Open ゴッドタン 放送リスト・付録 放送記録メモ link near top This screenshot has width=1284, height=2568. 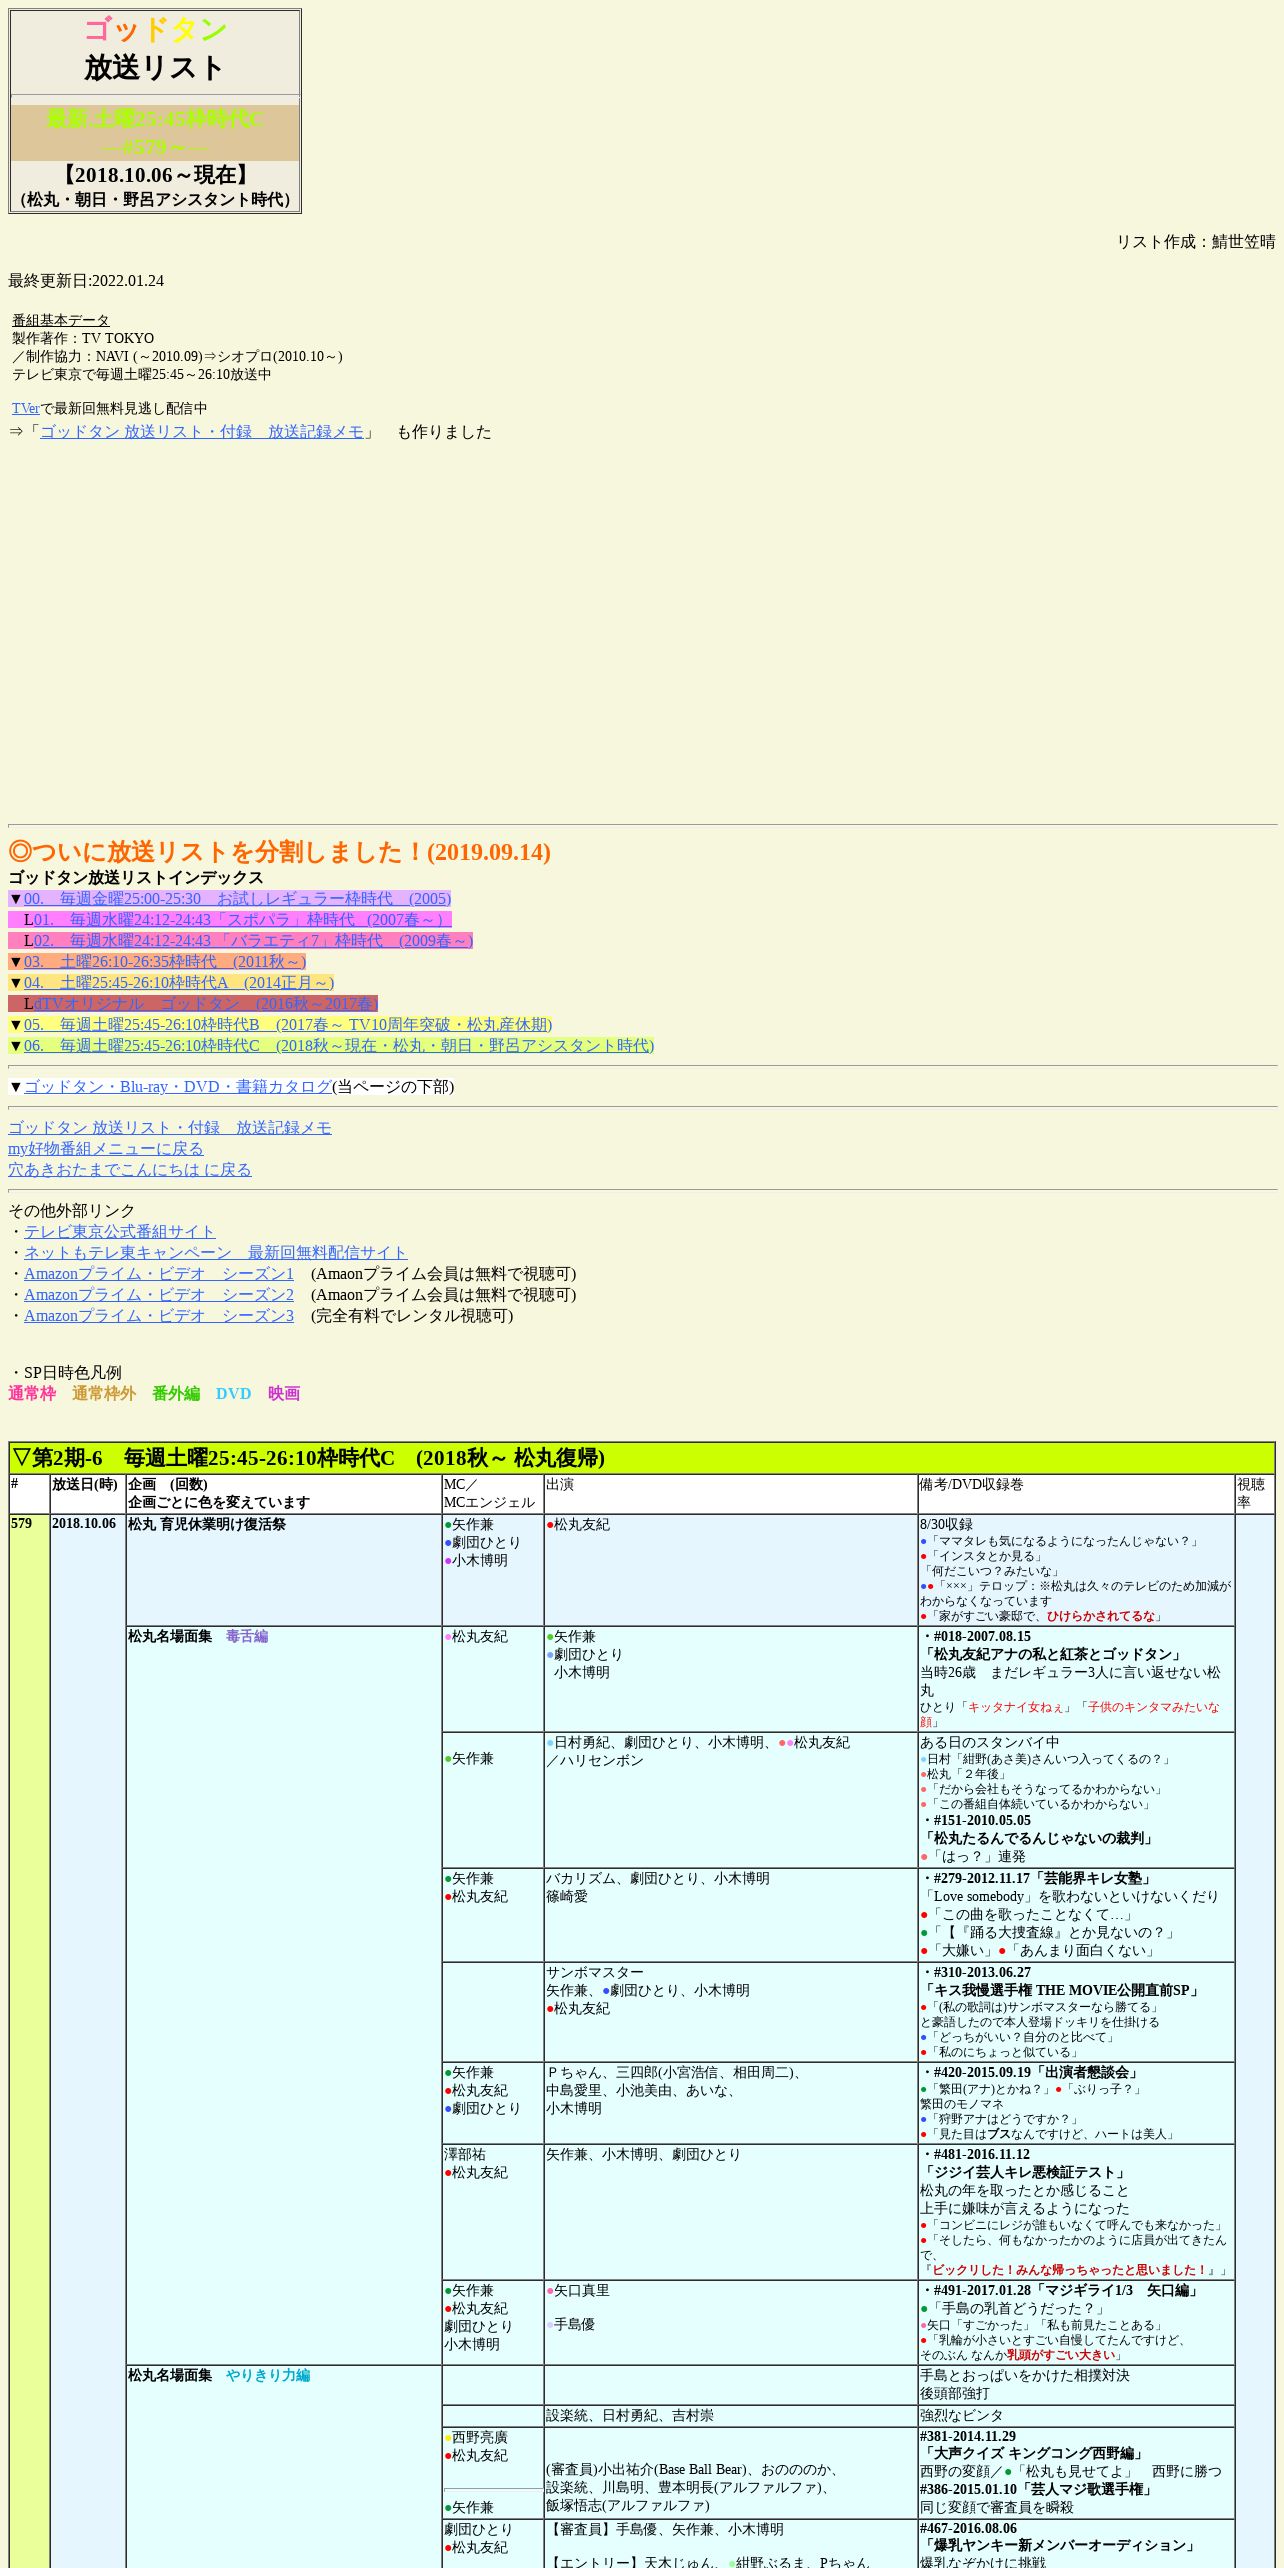coord(202,432)
